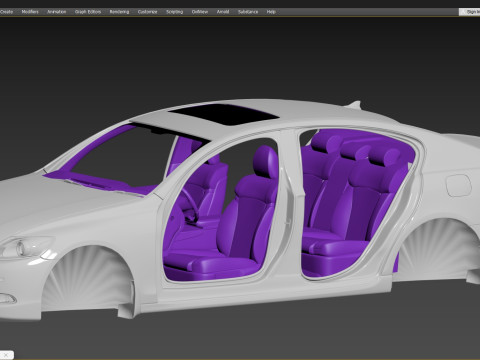Open the Arnold menu
This screenshot has width=480, height=360.
[x=223, y=12]
